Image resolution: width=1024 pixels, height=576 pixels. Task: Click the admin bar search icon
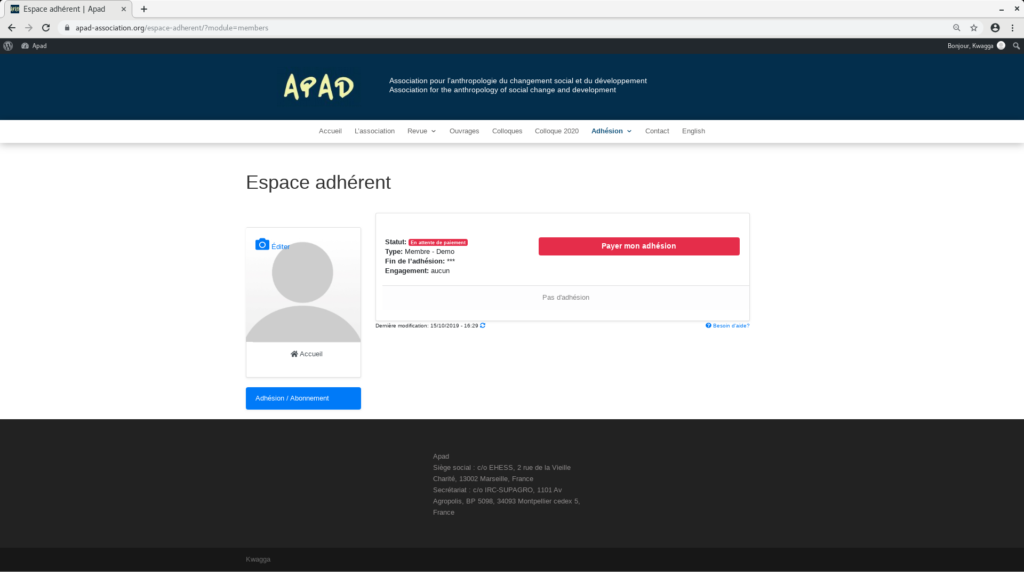pos(1016,46)
